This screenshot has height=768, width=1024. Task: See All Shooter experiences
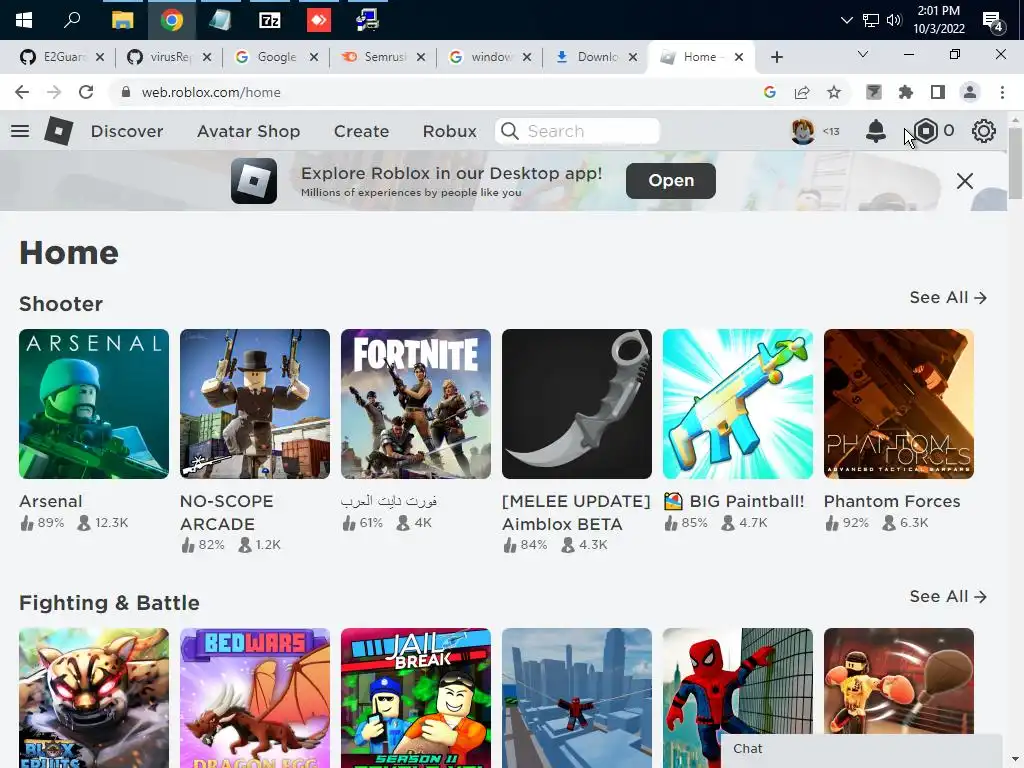[x=948, y=298]
